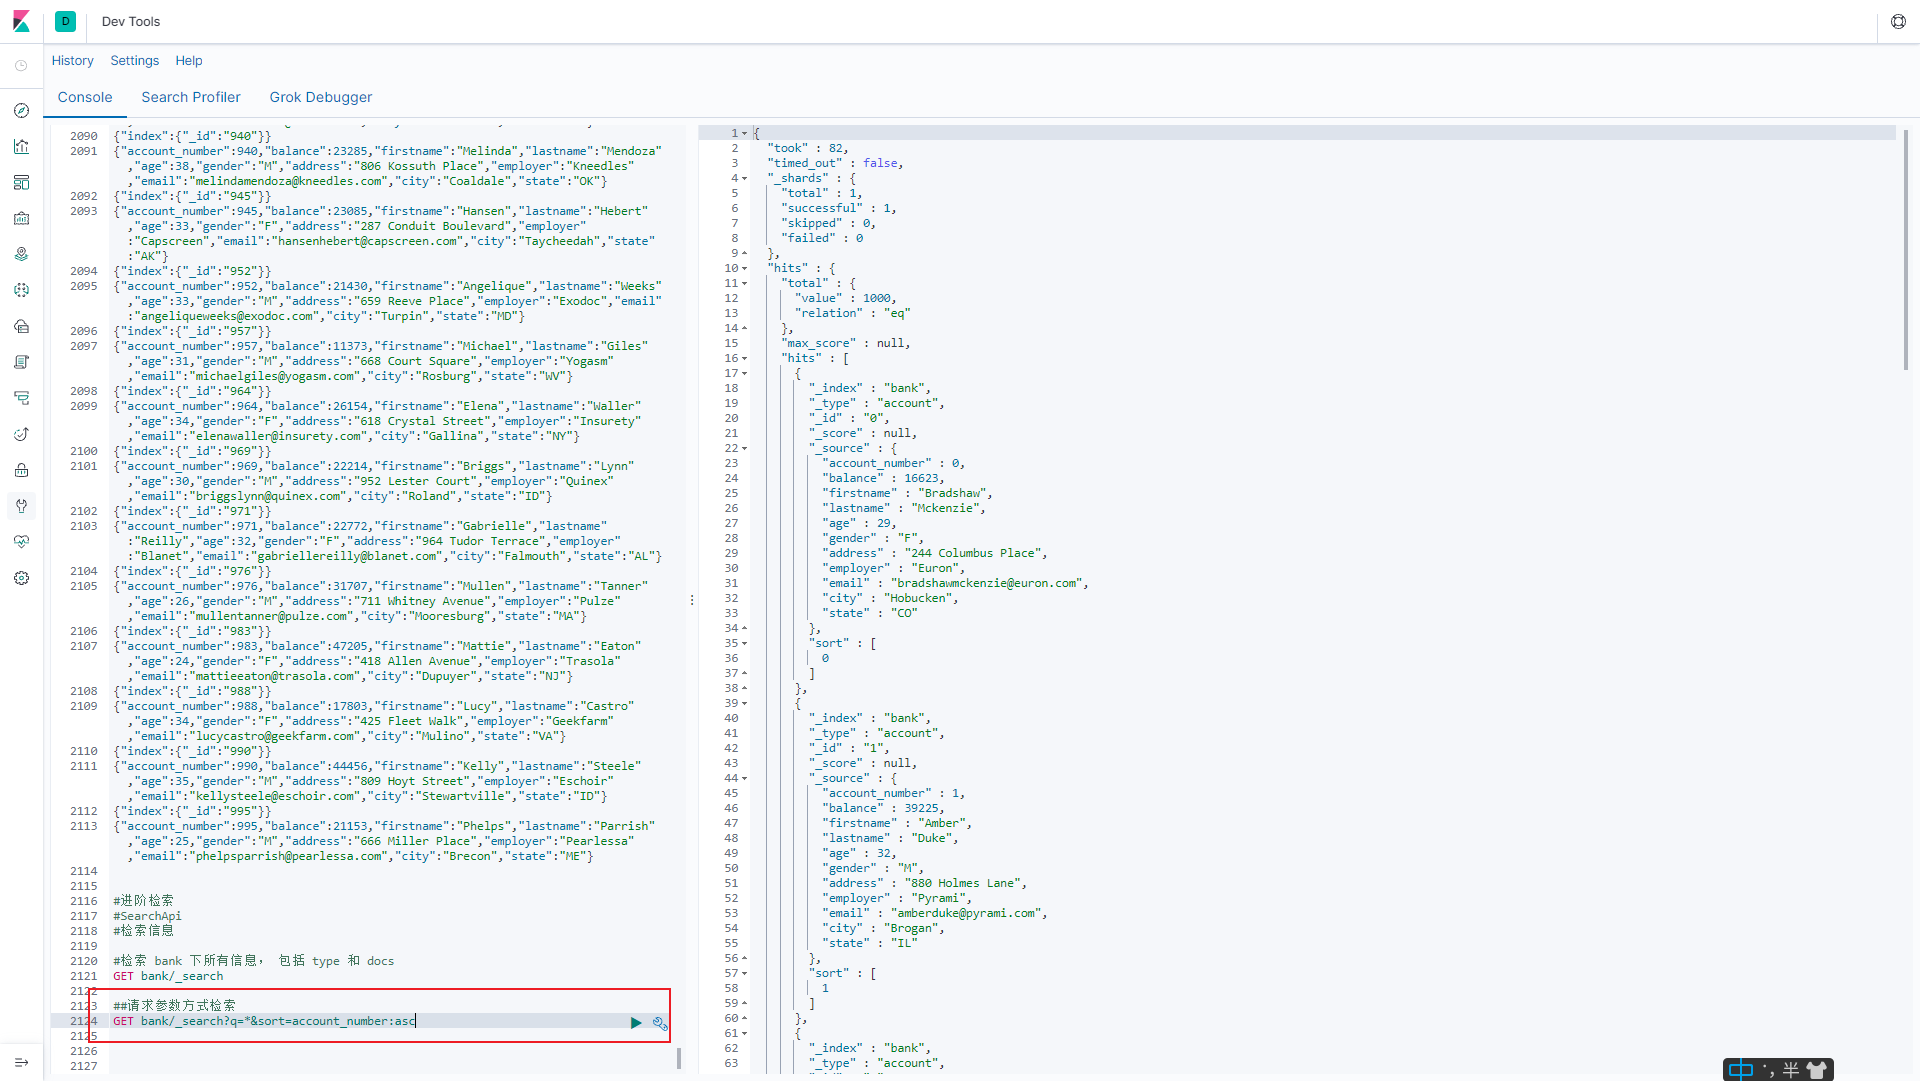Image resolution: width=1920 pixels, height=1081 pixels.
Task: Click the Dev Tools breadcrumb title
Action: coord(131,21)
